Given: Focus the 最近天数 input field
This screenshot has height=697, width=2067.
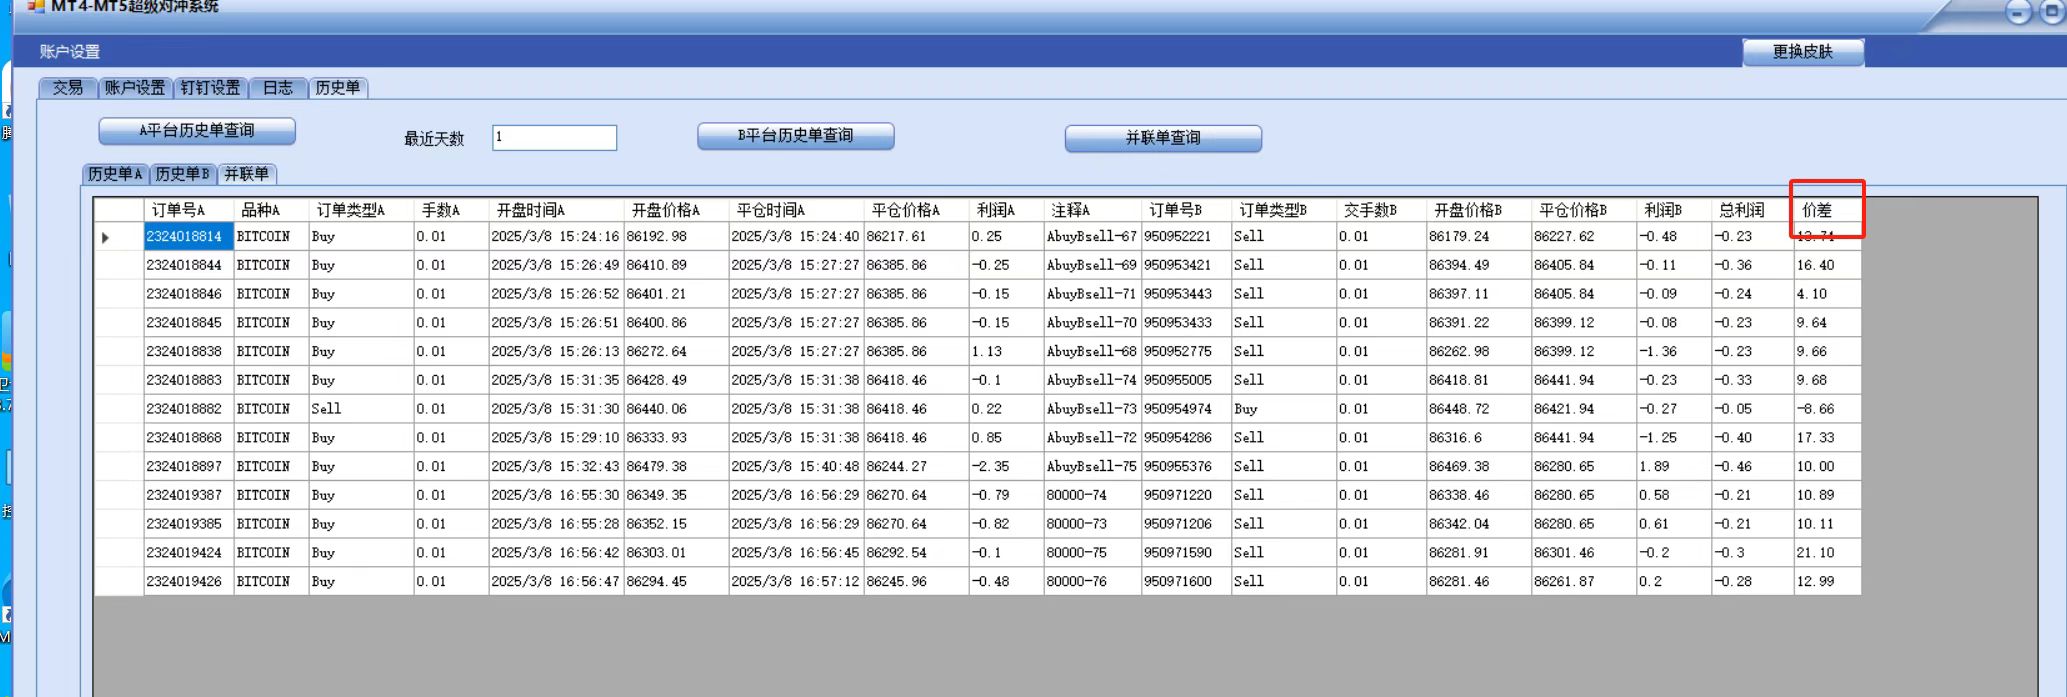Looking at the screenshot, I should (x=554, y=138).
